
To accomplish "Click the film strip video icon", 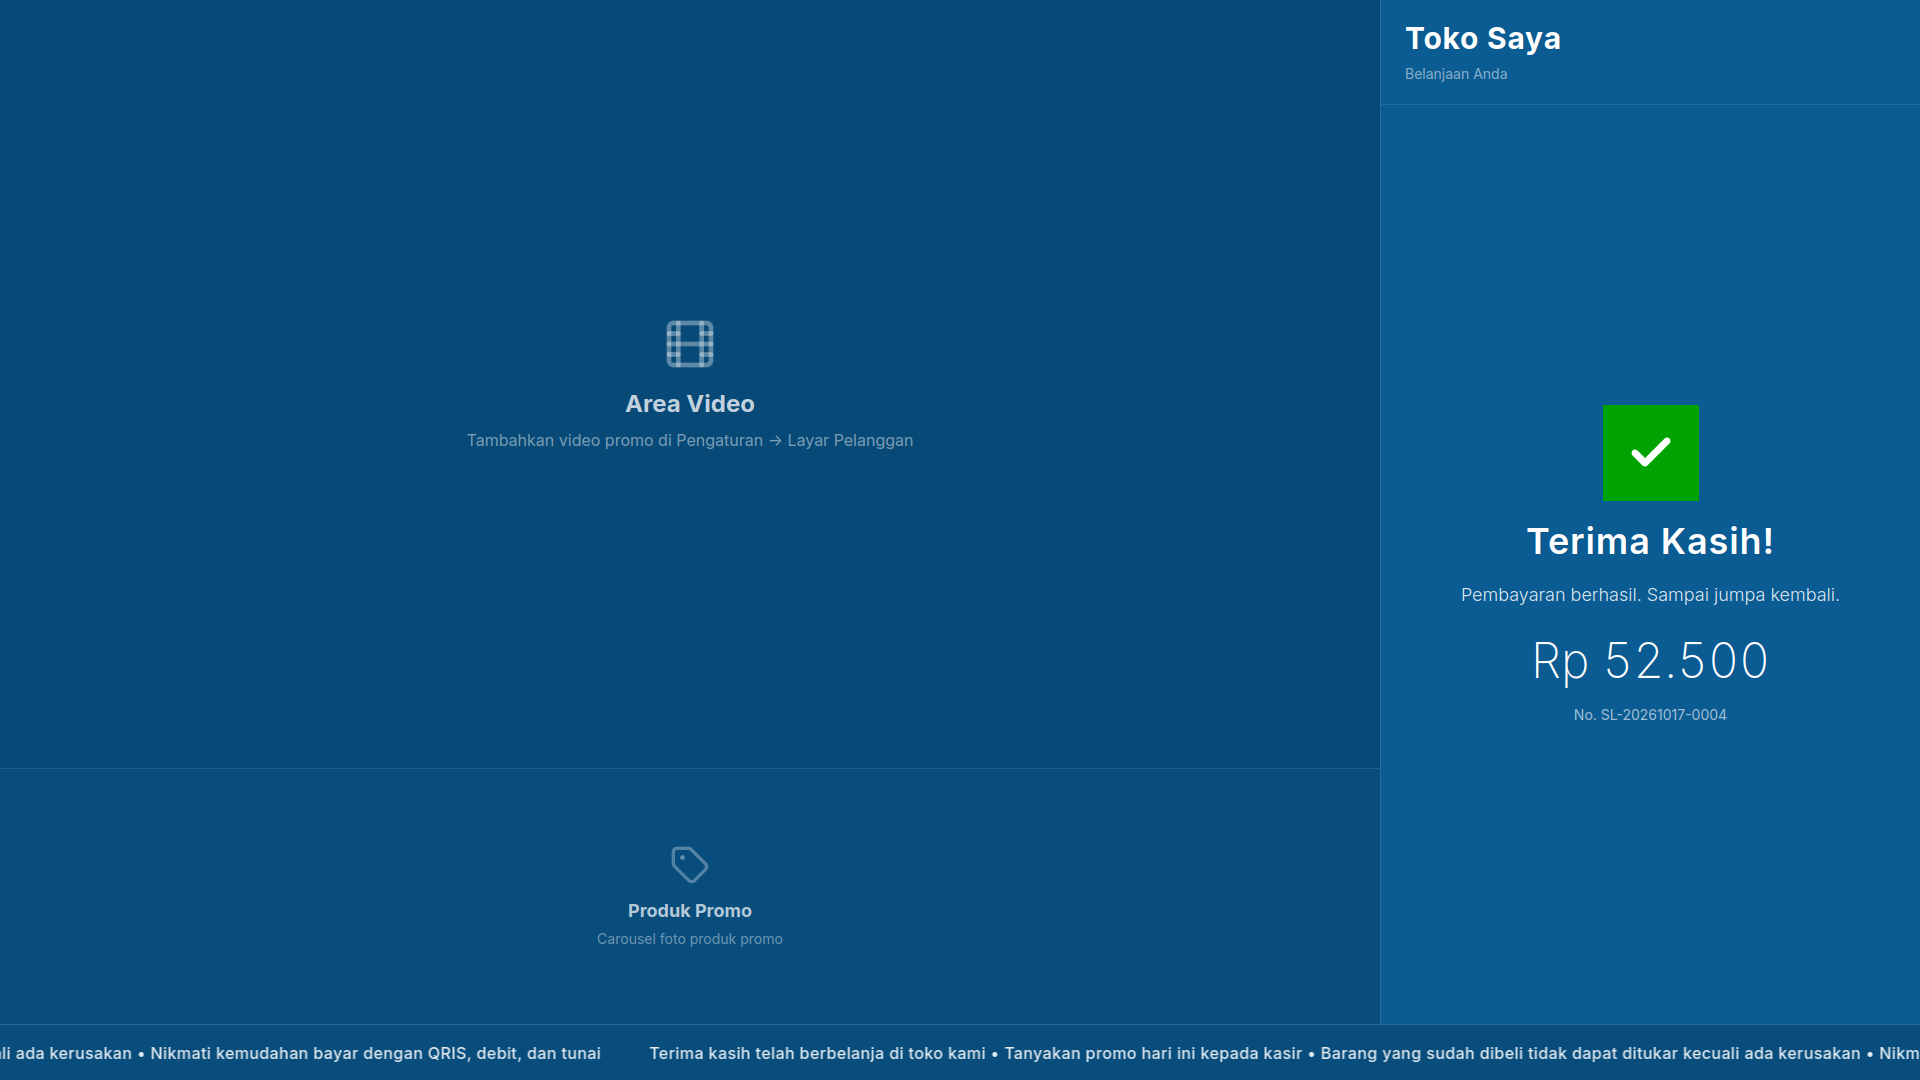I will pos(690,344).
